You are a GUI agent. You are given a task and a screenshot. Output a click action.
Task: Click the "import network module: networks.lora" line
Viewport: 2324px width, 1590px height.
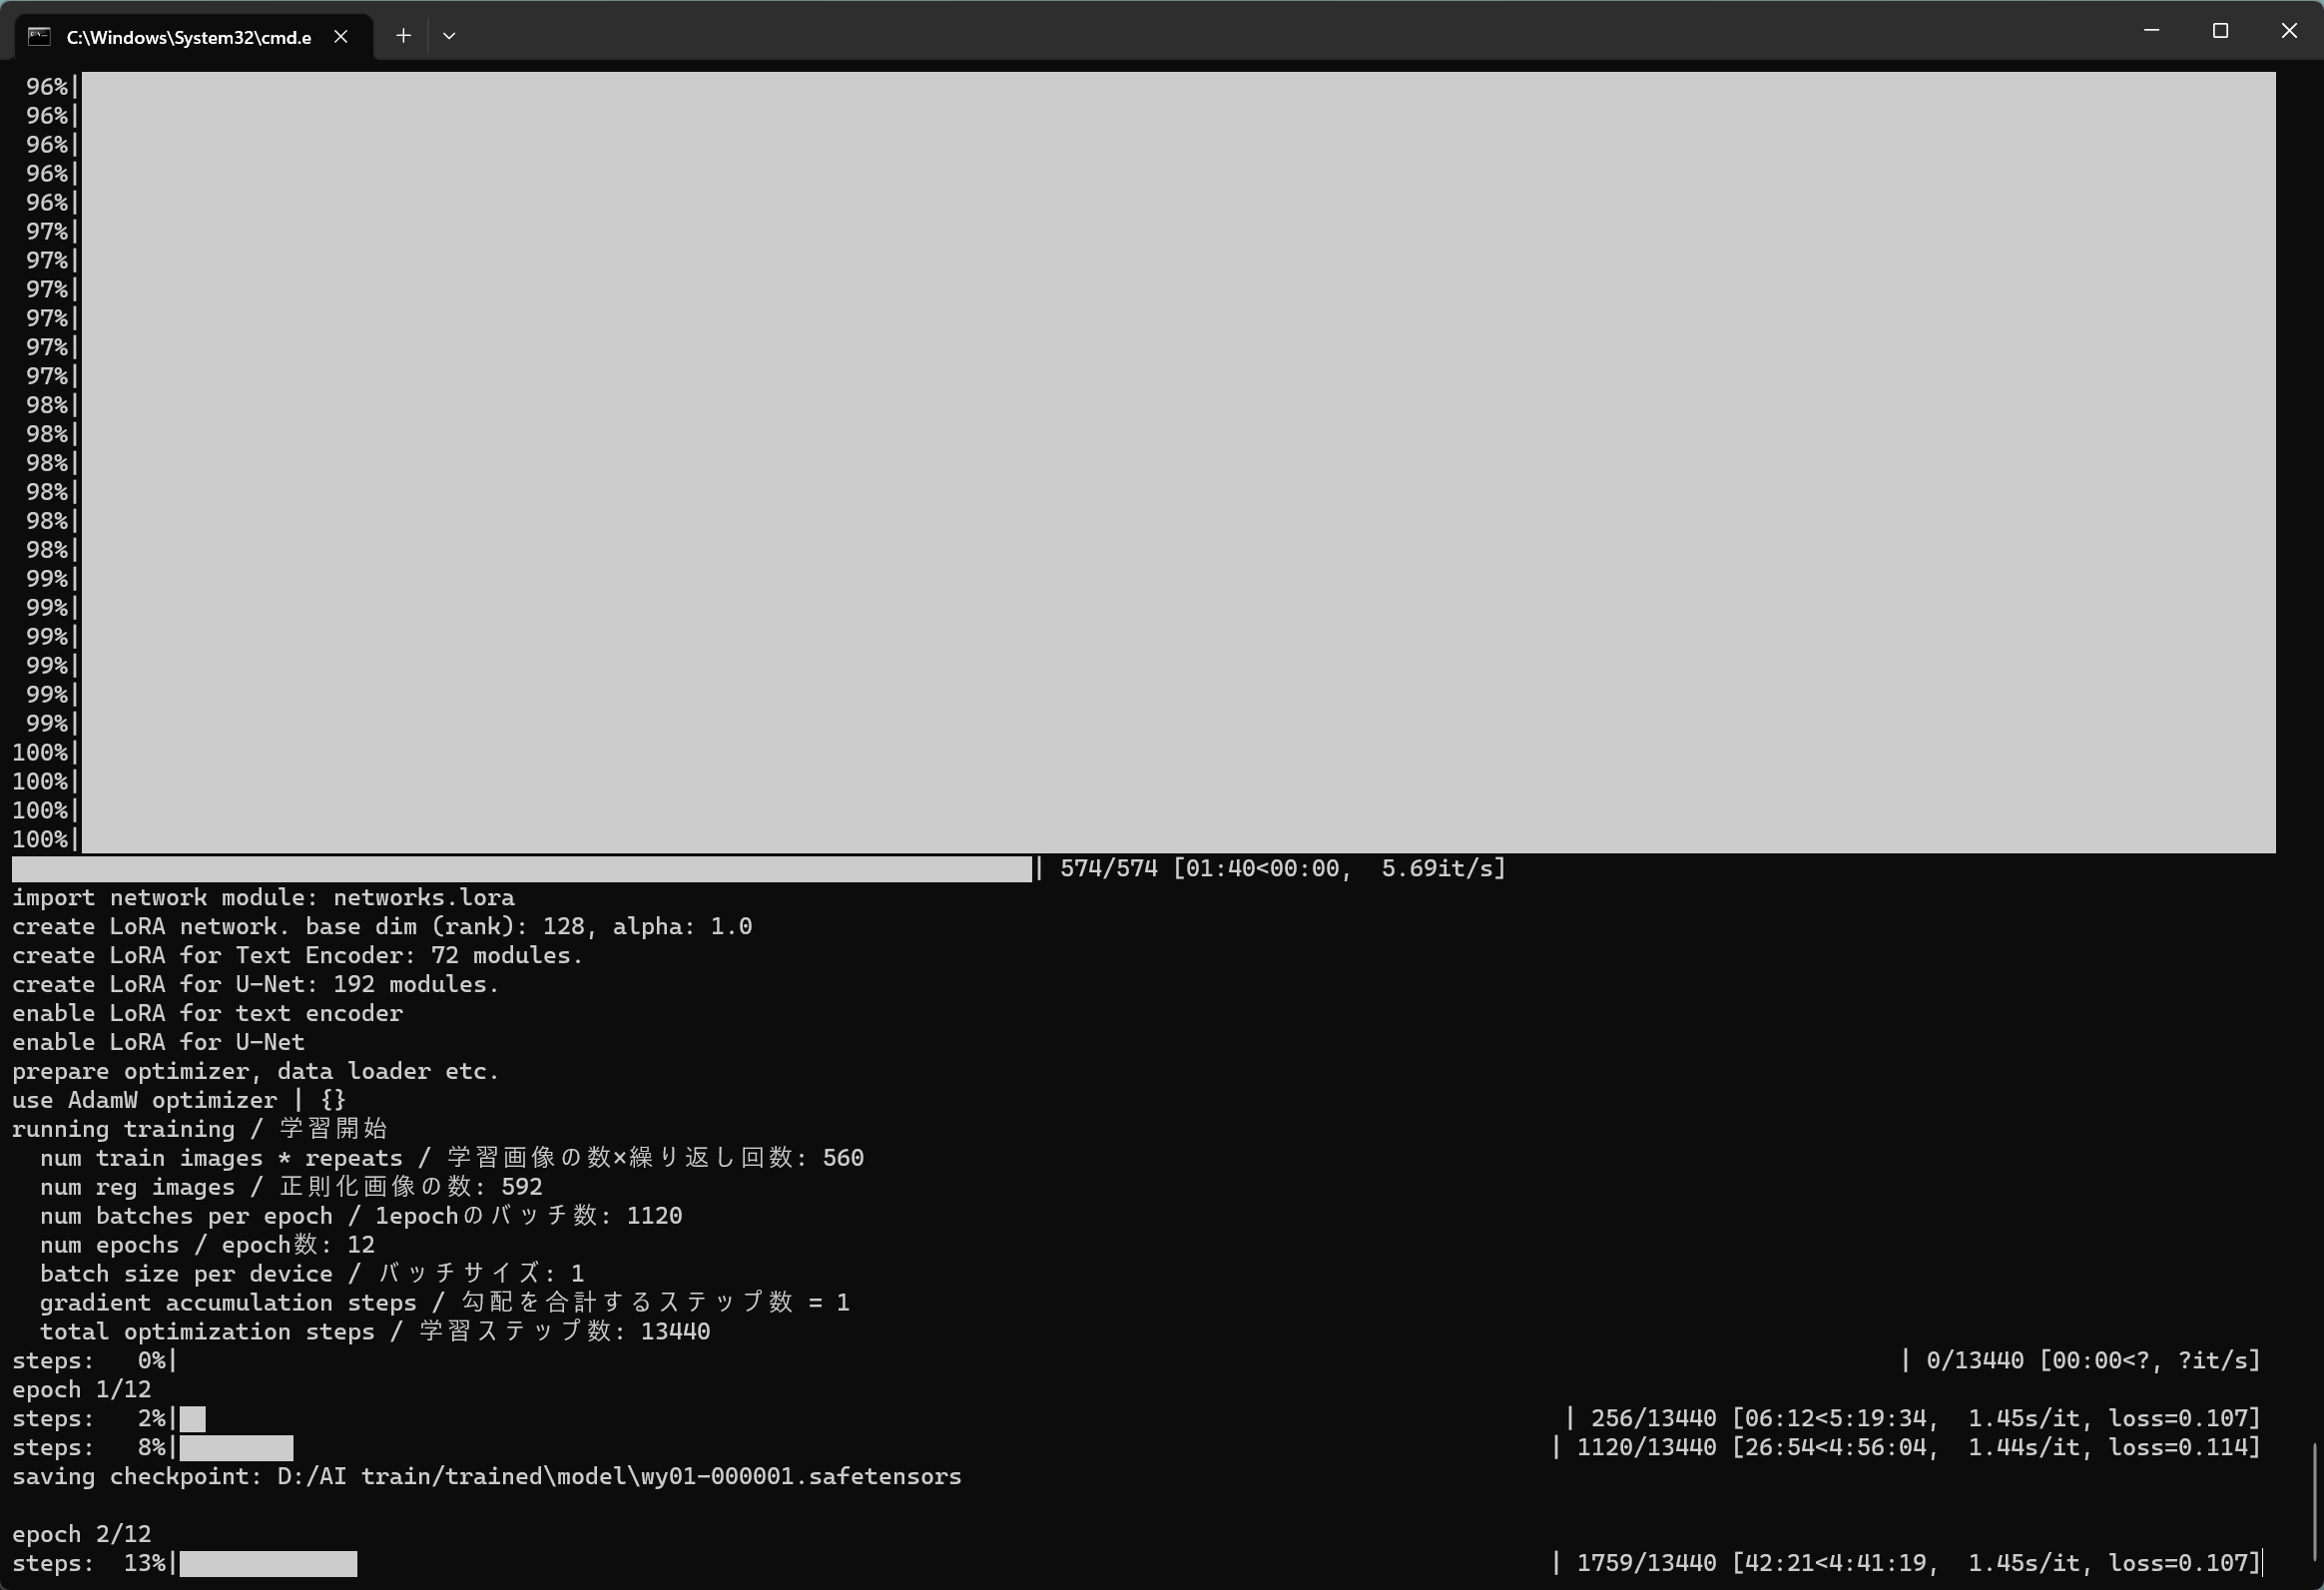pos(263,898)
